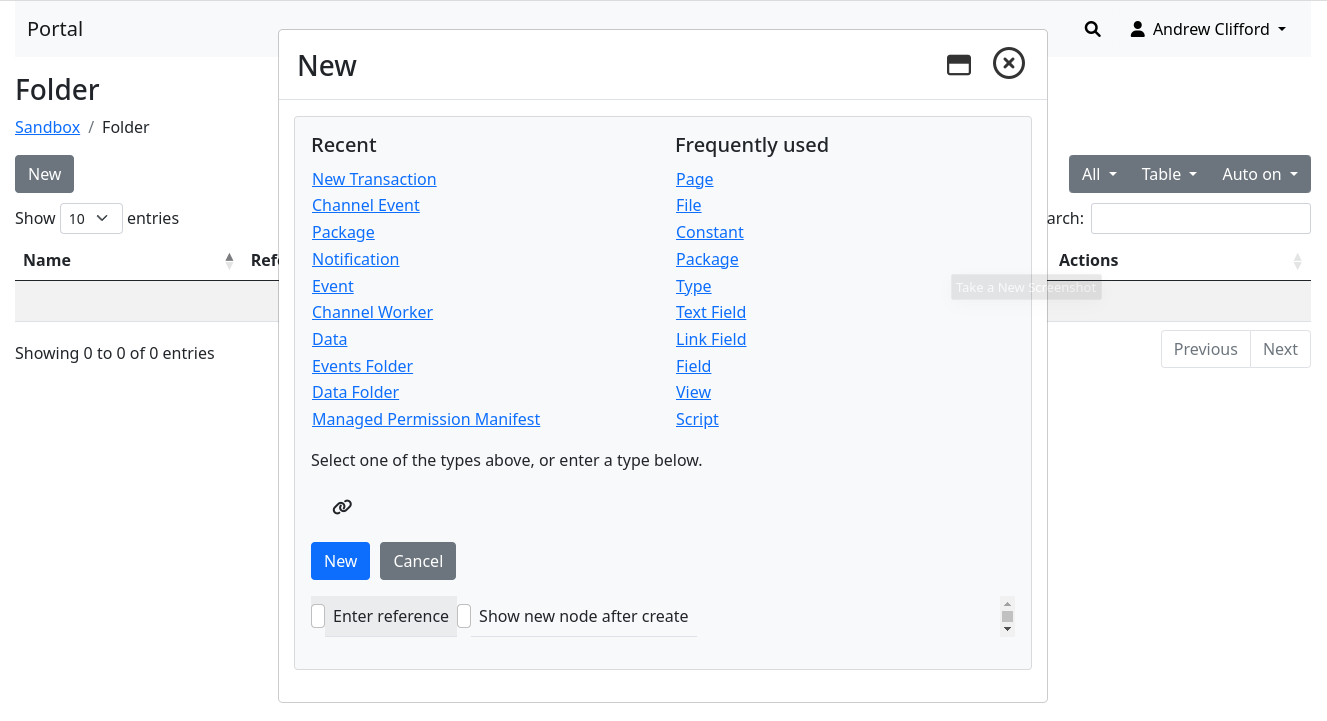
Task: Open the Table dropdown
Action: pos(1168,173)
